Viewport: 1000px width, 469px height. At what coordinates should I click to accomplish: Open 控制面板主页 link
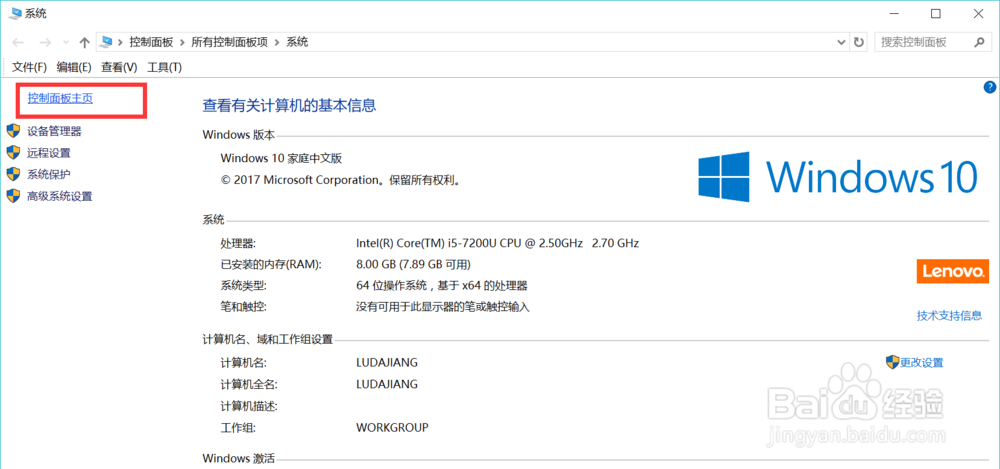[61, 98]
